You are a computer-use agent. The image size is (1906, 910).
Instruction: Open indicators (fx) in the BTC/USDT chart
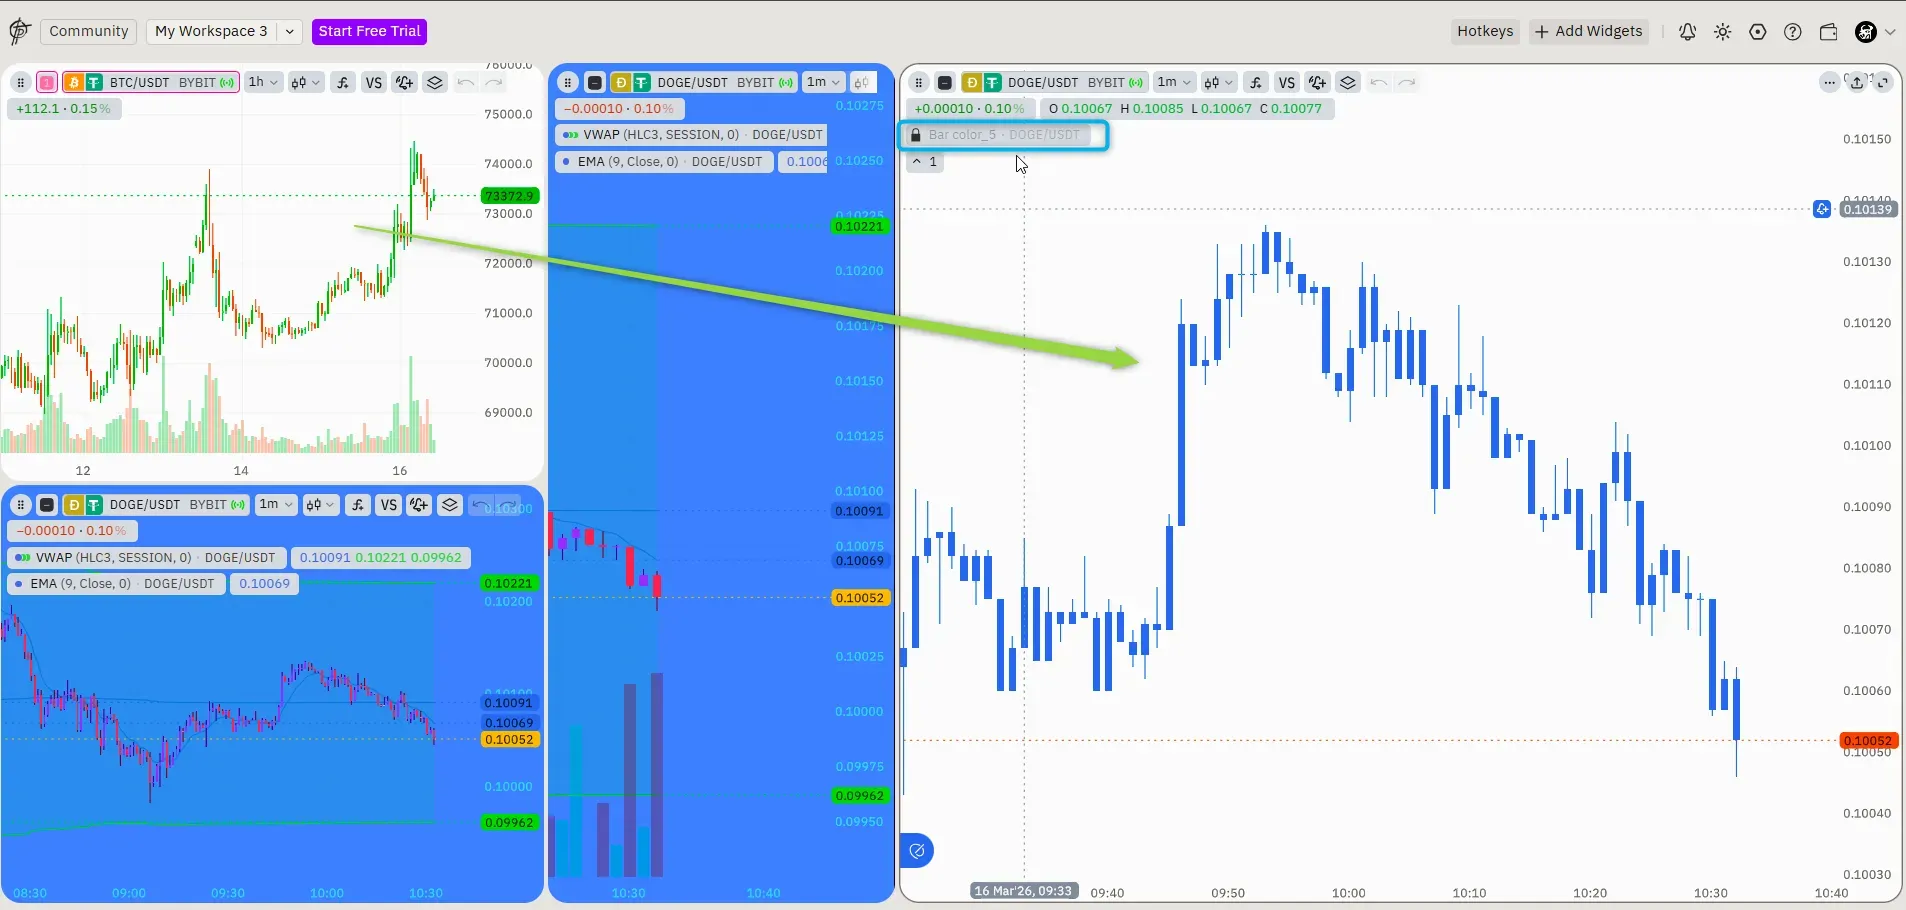(343, 83)
